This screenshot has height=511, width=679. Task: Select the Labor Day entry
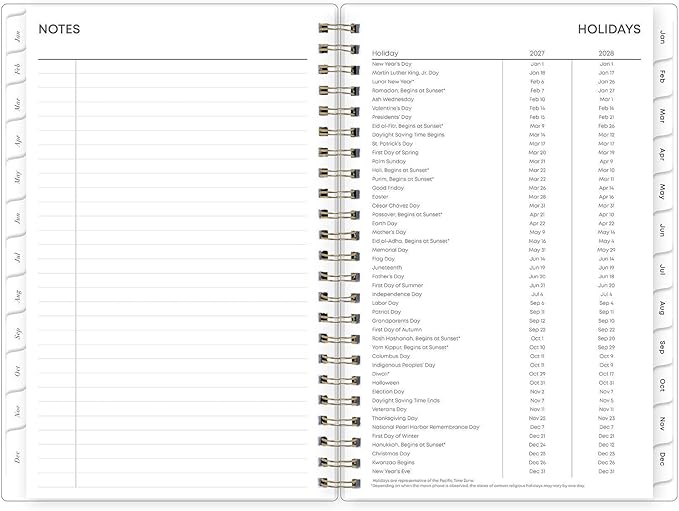click(385, 303)
